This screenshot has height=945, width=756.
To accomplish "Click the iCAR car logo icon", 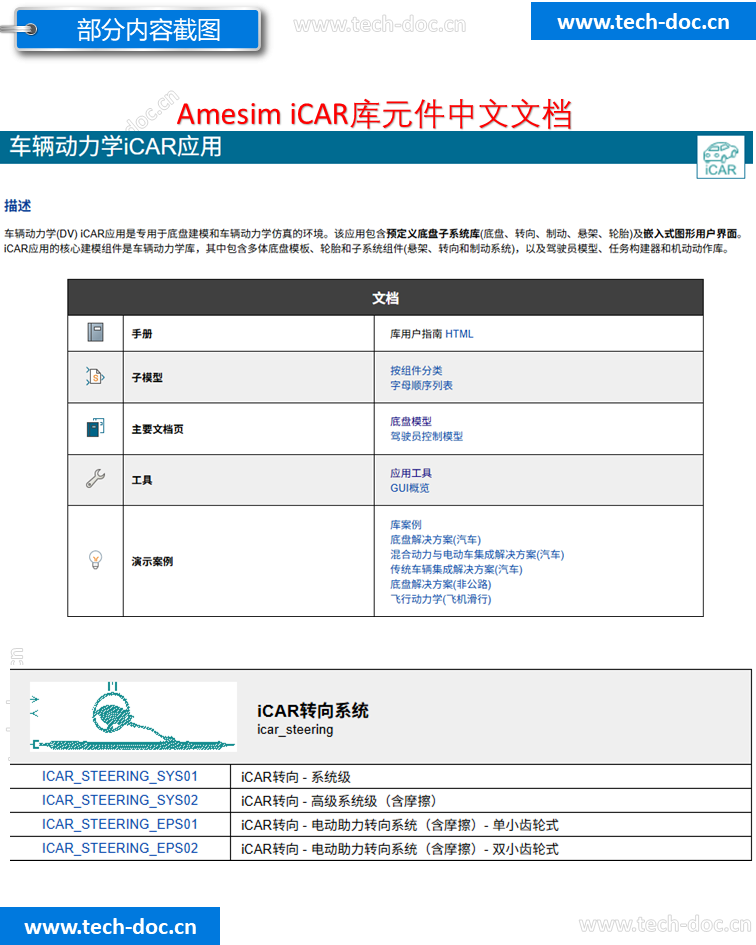I will [x=720, y=157].
